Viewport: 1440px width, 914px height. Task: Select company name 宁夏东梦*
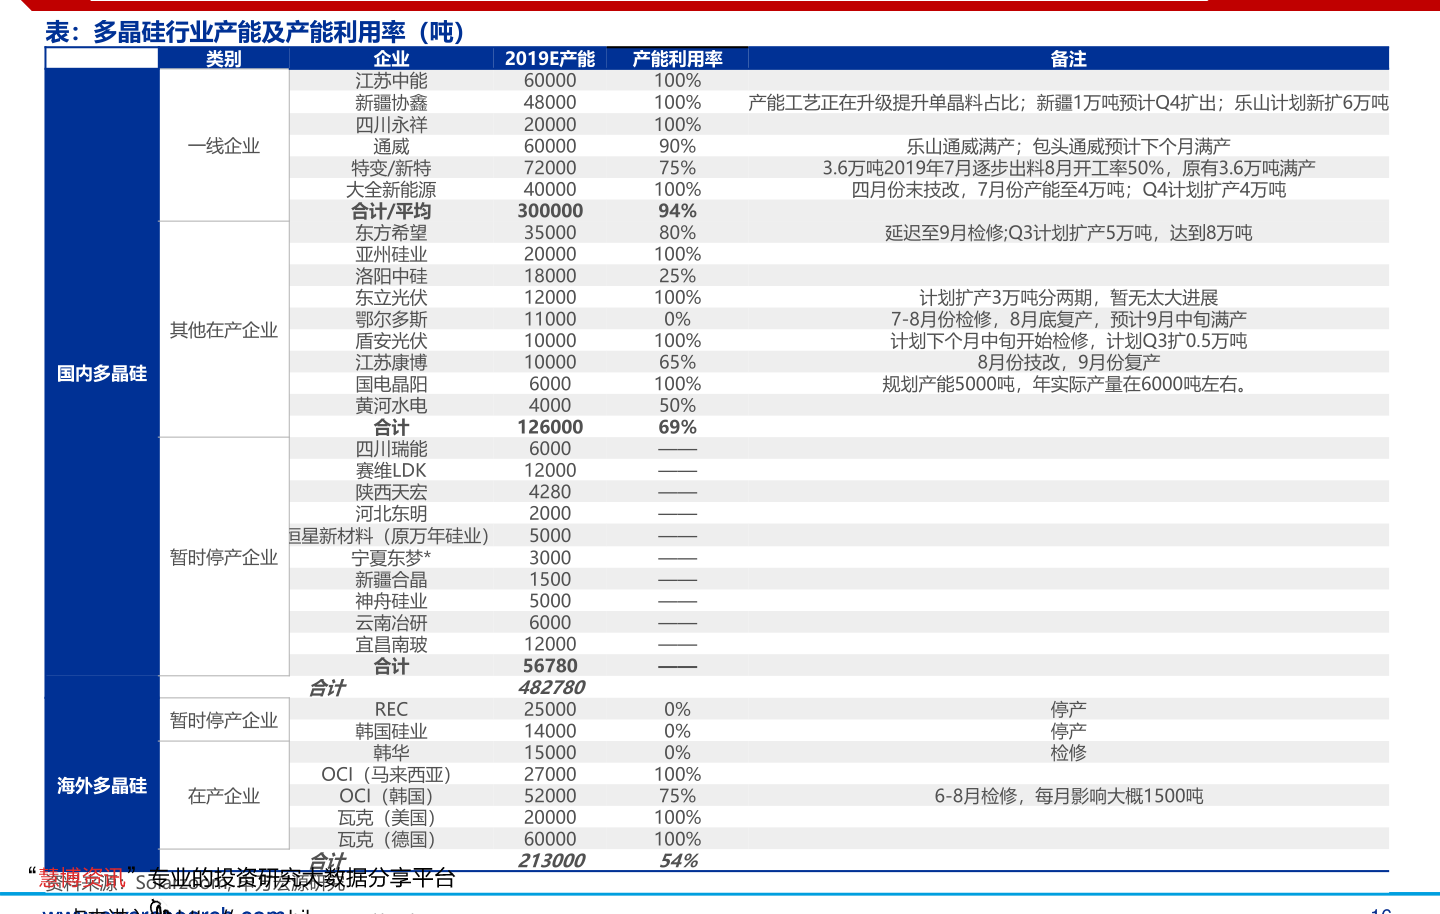(x=391, y=558)
